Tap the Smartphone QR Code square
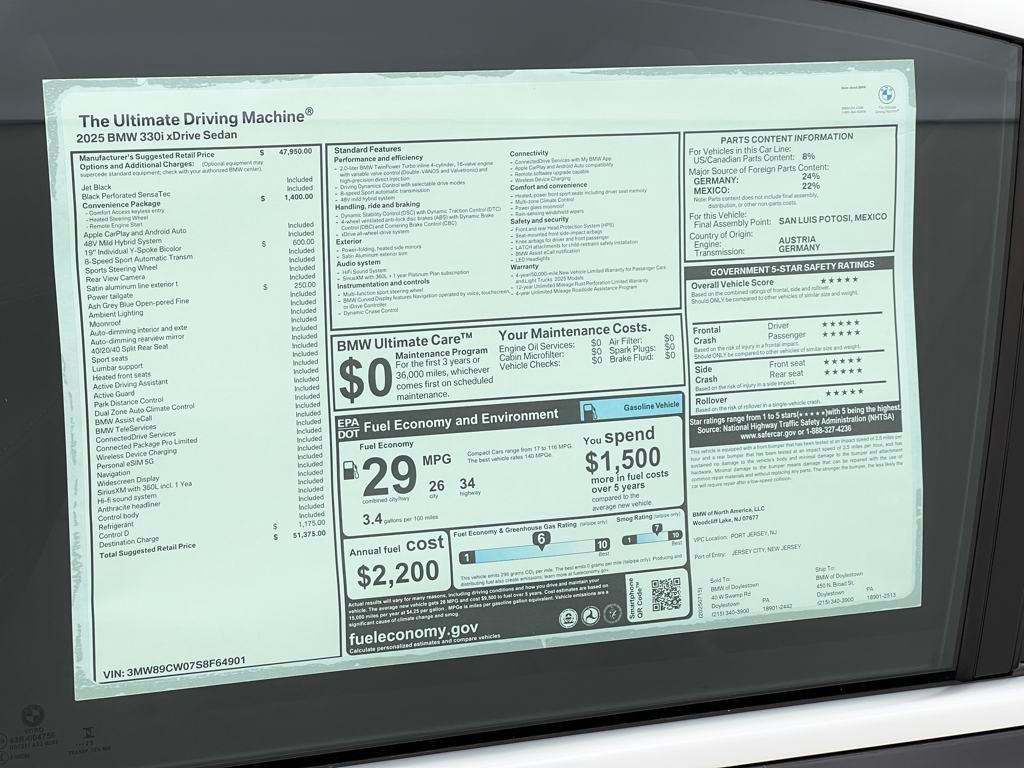This screenshot has height=768, width=1024. [666, 594]
